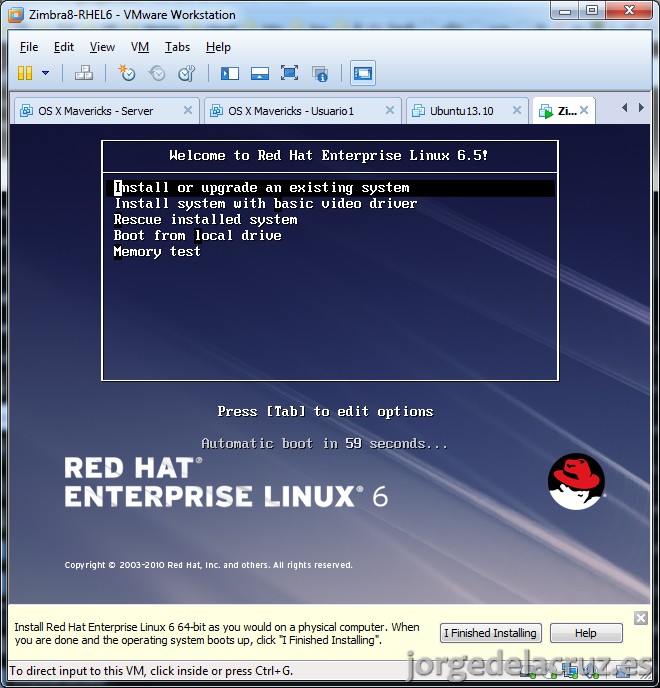Minimize the VMware Workstation window
The image size is (660, 688).
tap(565, 11)
